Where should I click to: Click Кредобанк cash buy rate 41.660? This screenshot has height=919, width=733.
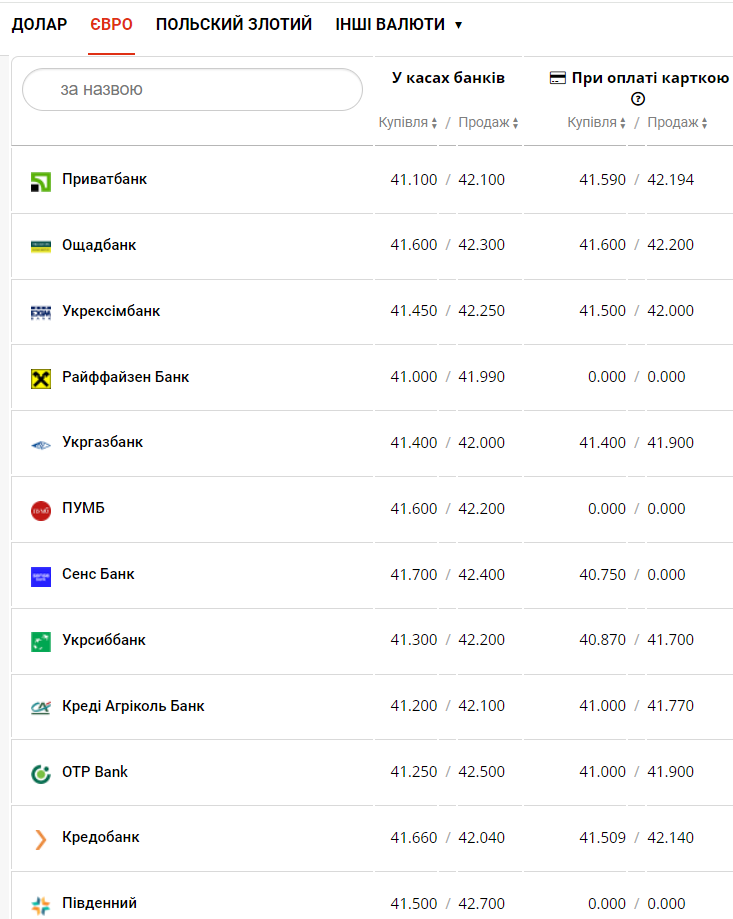414,838
